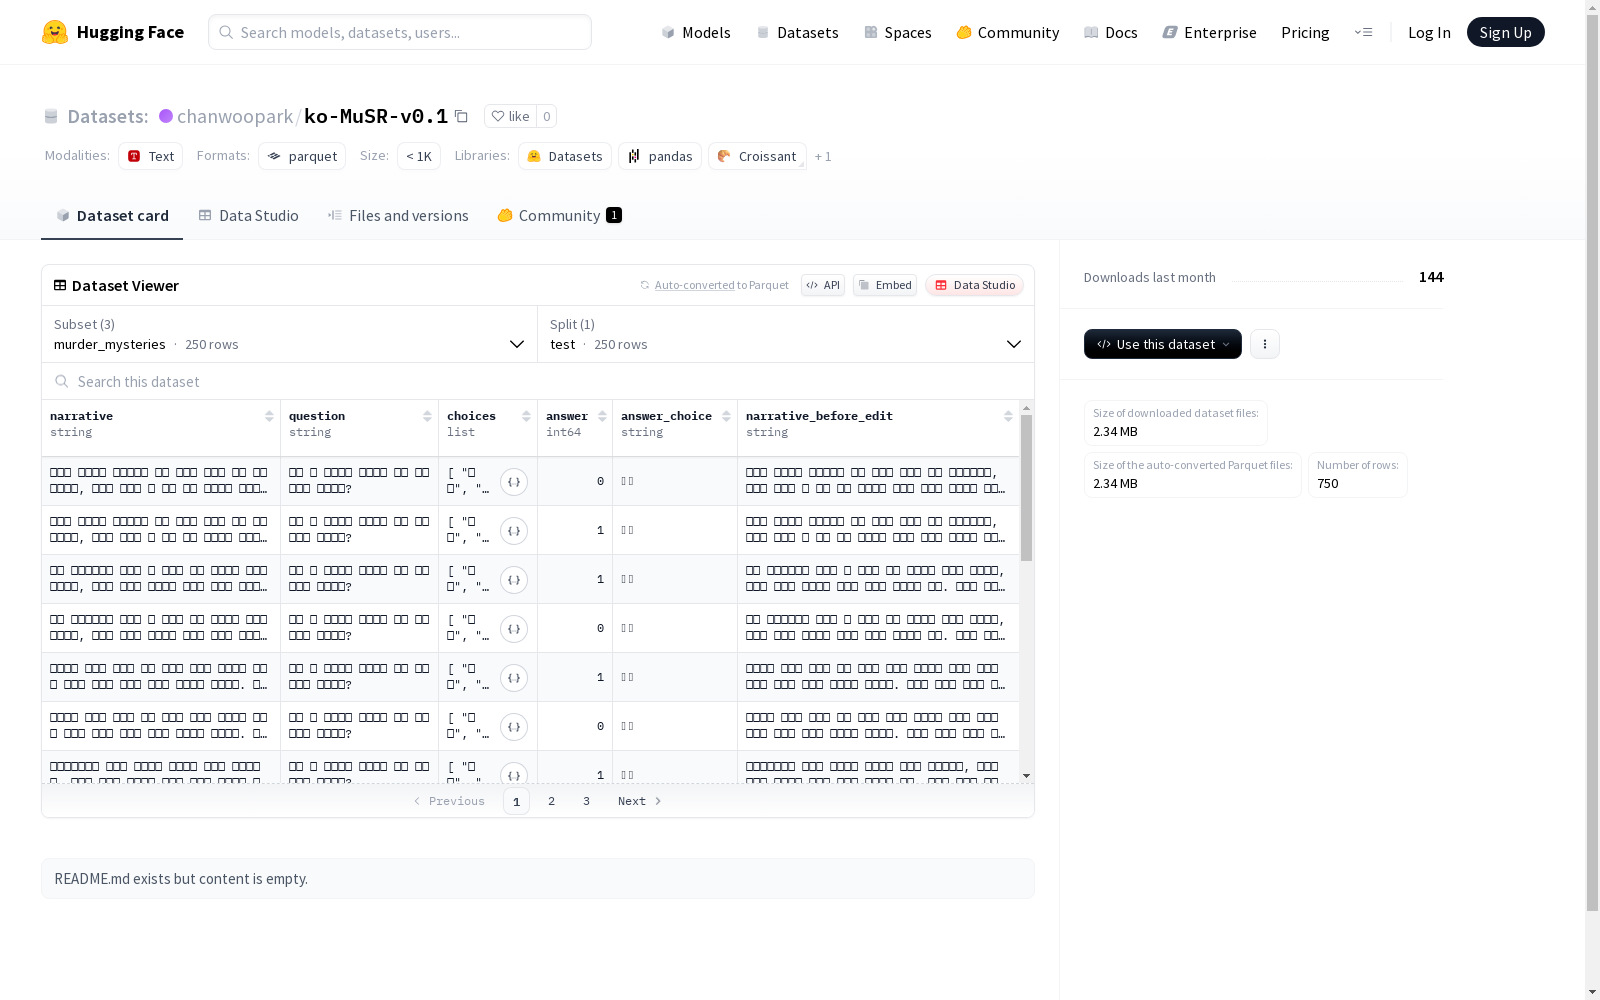This screenshot has width=1600, height=1000.
Task: Go to page 2 of the dataset
Action: coord(551,801)
